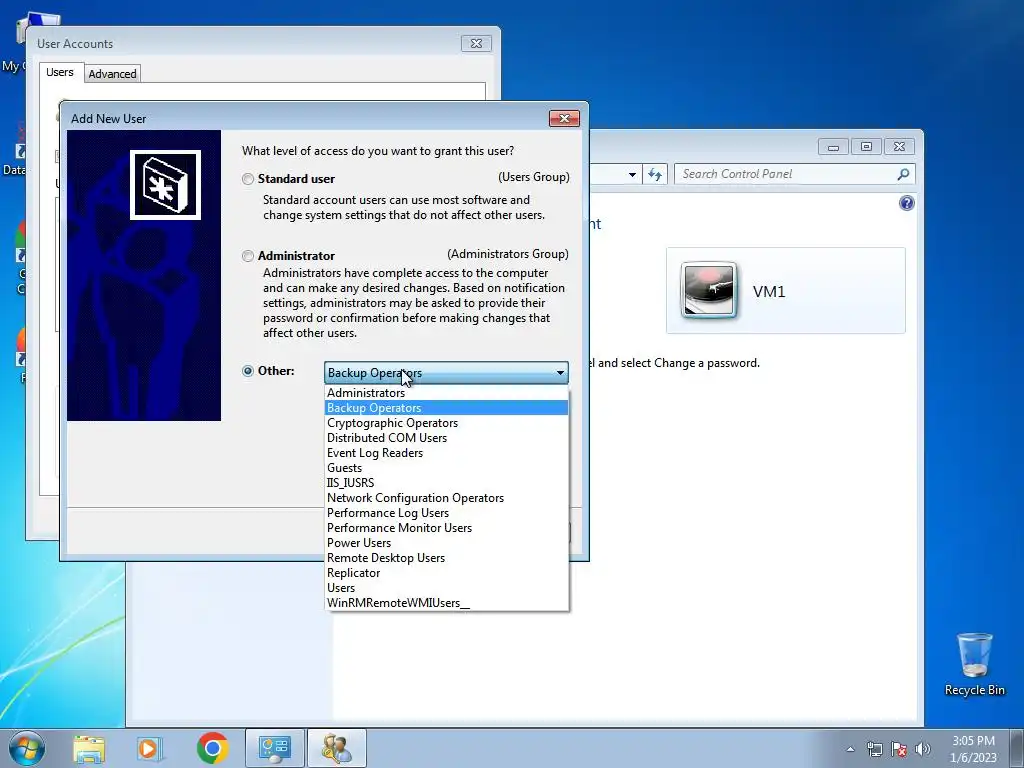
Task: Pick Network Configuration Operators group
Action: (x=446, y=498)
